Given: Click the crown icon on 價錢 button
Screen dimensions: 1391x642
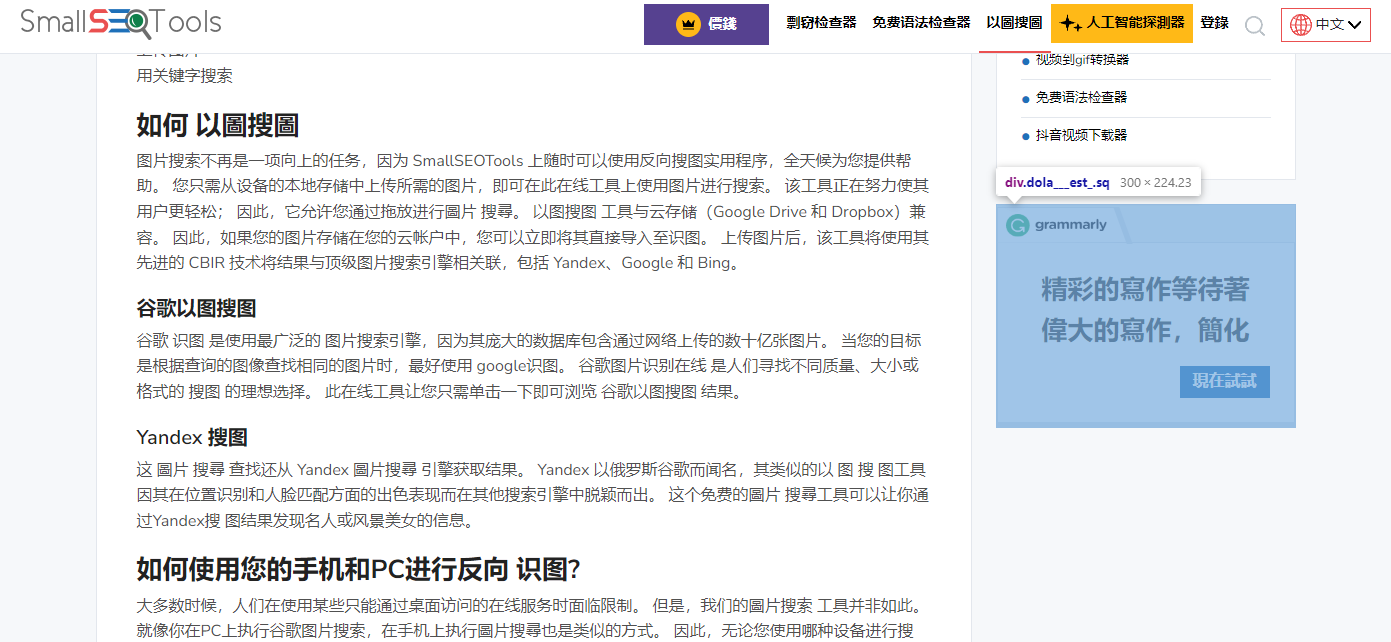Looking at the screenshot, I should [x=687, y=24].
